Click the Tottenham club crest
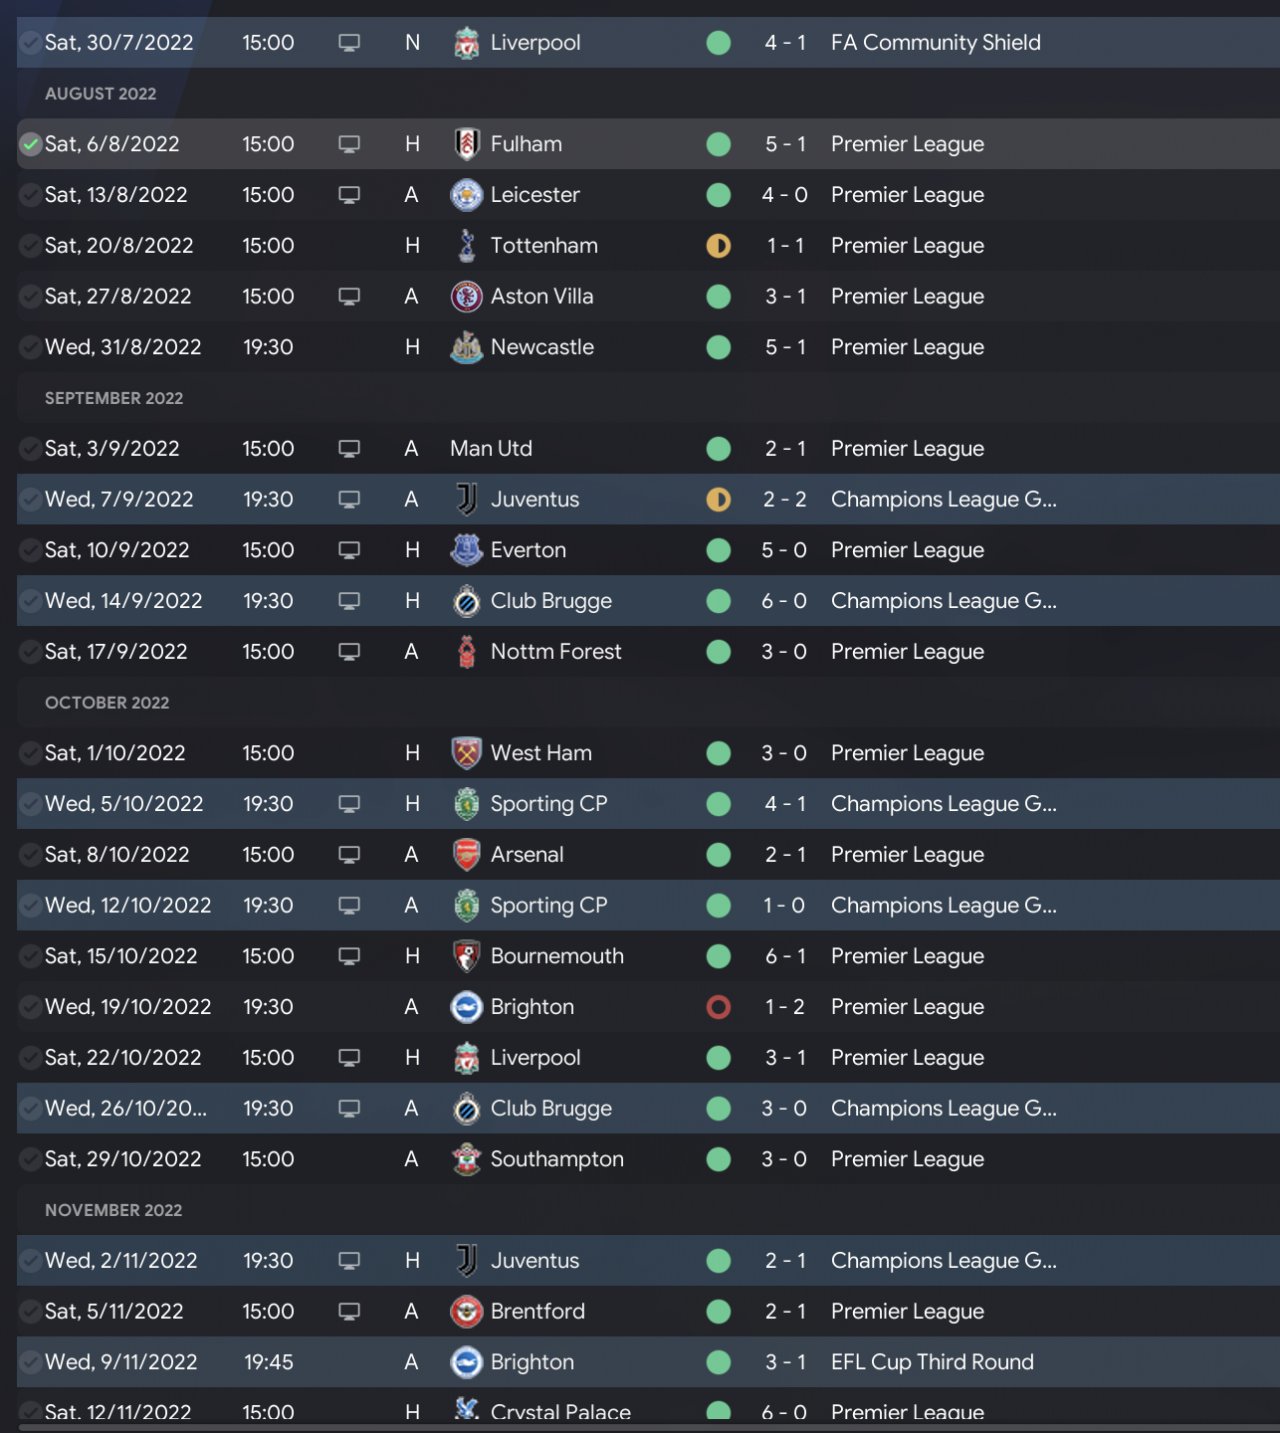 tap(466, 246)
